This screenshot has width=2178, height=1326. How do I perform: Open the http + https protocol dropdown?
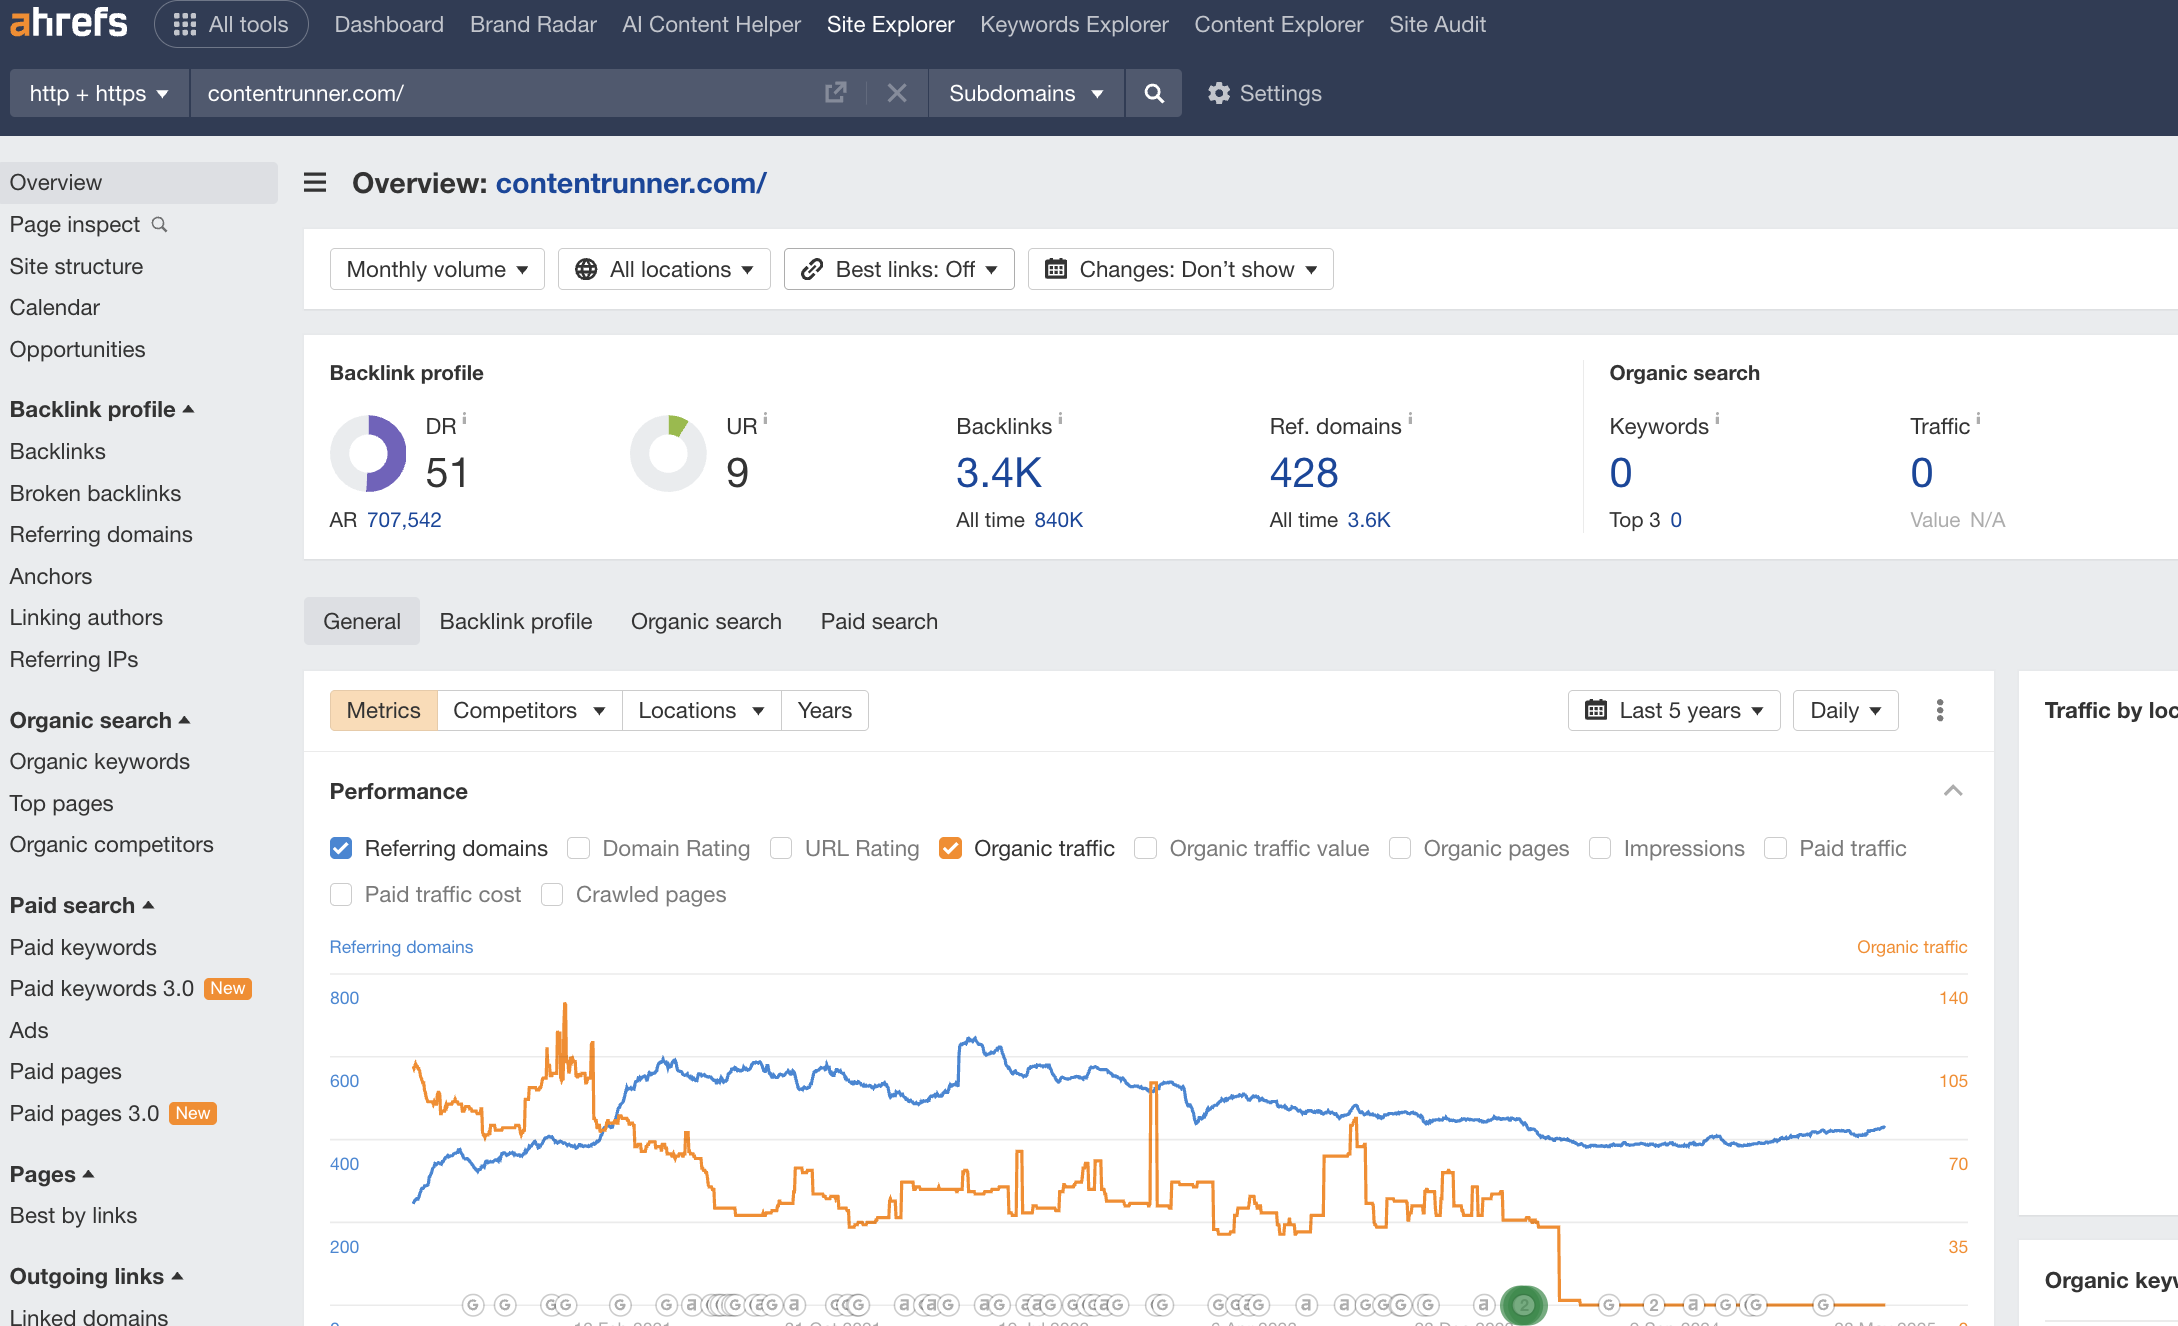pyautogui.click(x=99, y=93)
